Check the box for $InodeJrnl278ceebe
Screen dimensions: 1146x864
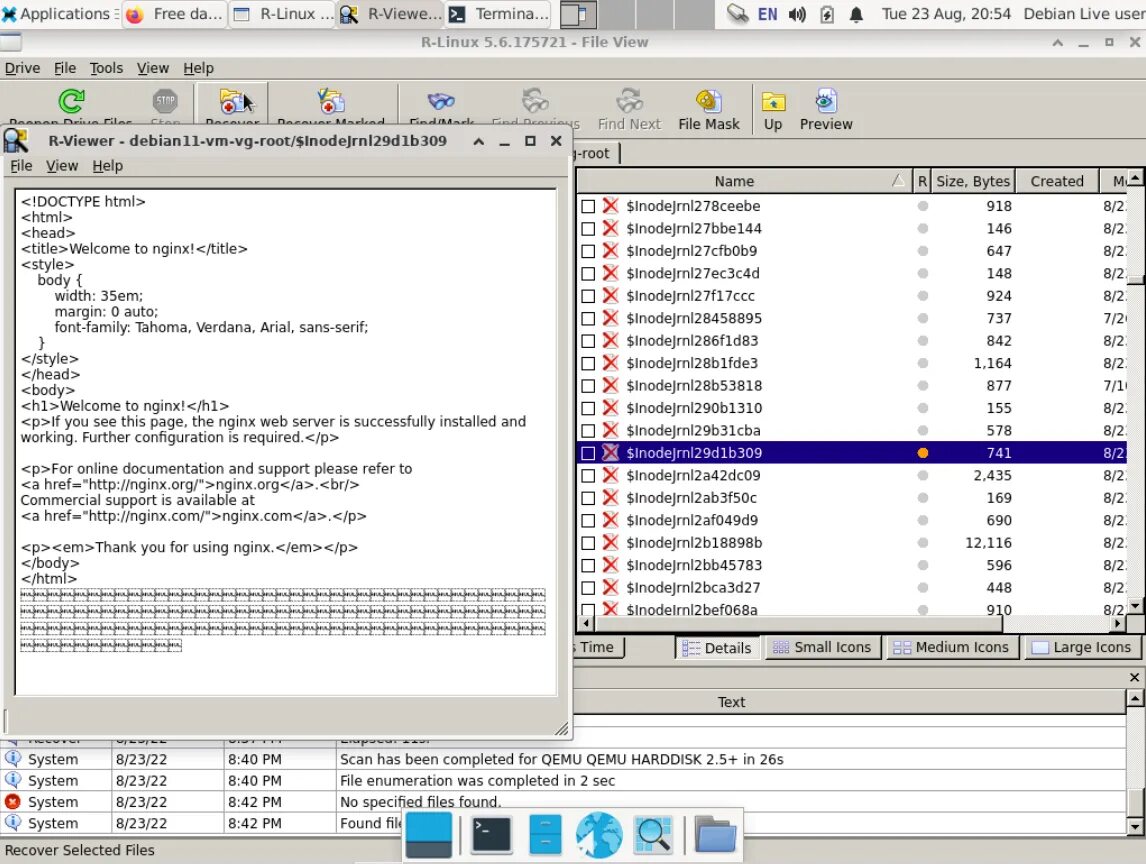tap(588, 206)
